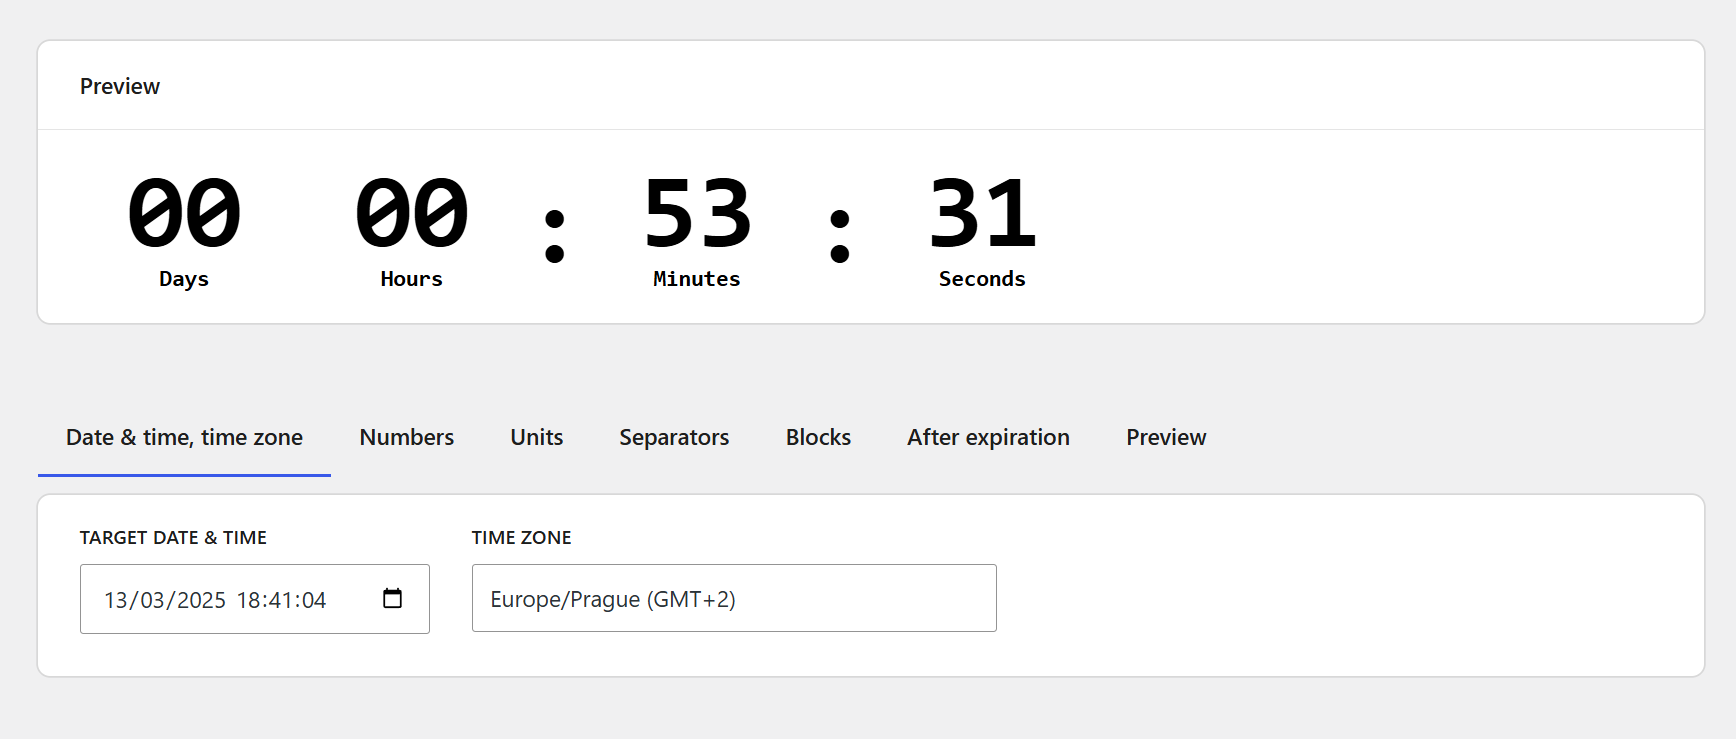Select the Separators tab

click(x=674, y=437)
